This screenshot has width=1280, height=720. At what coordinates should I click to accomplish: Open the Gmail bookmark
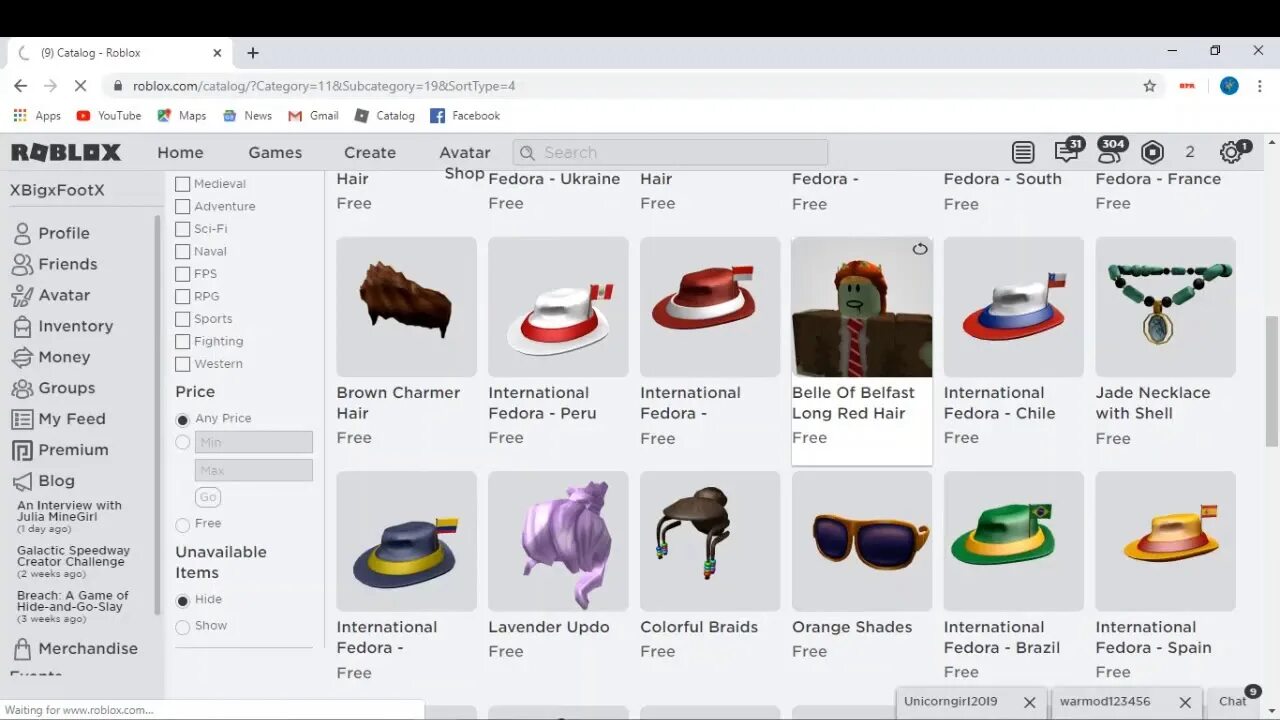click(x=313, y=116)
